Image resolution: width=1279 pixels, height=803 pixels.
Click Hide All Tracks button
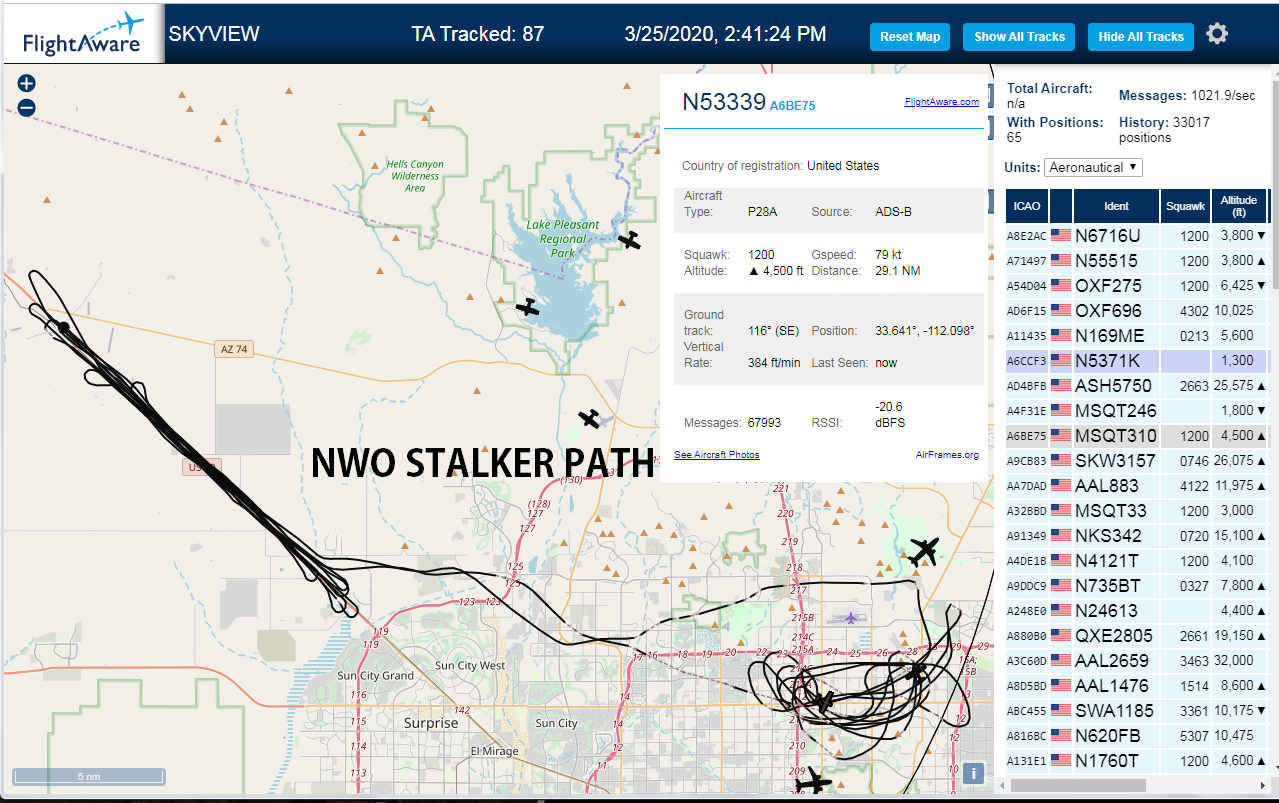click(x=1141, y=37)
